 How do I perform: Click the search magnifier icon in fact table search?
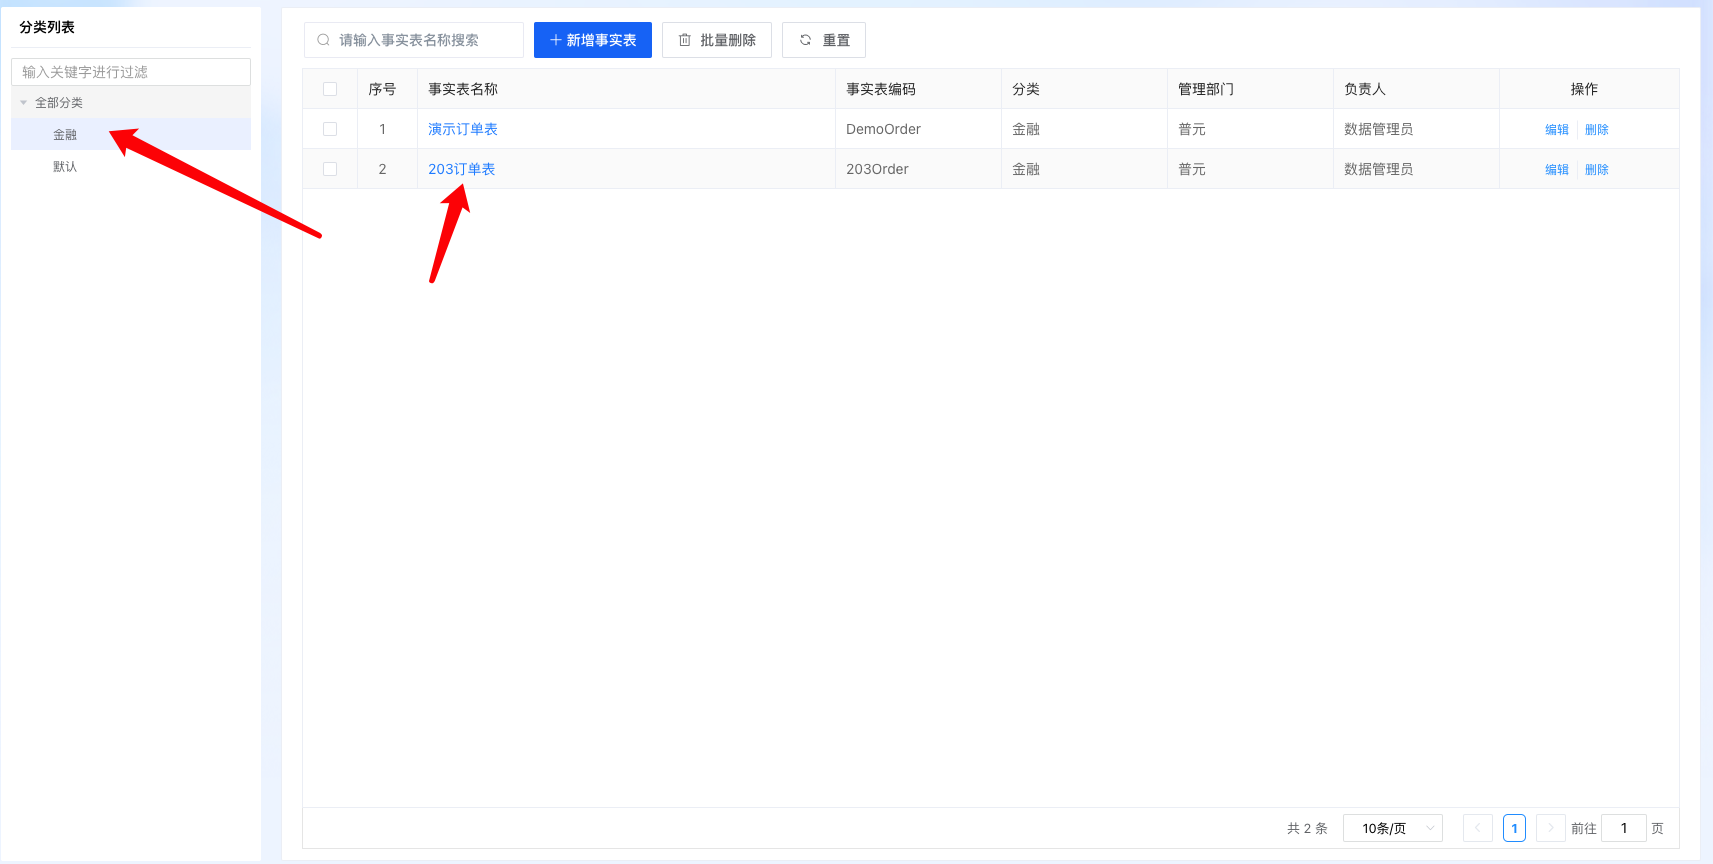pos(323,40)
